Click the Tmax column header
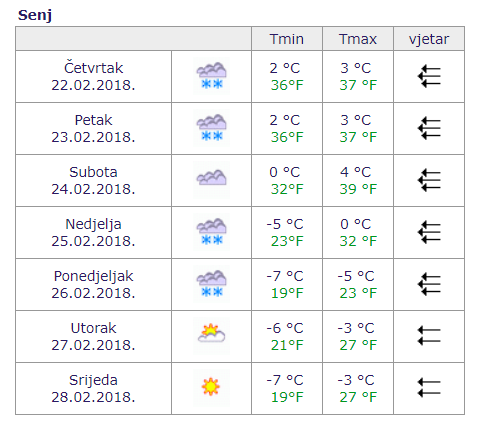 pyautogui.click(x=358, y=39)
